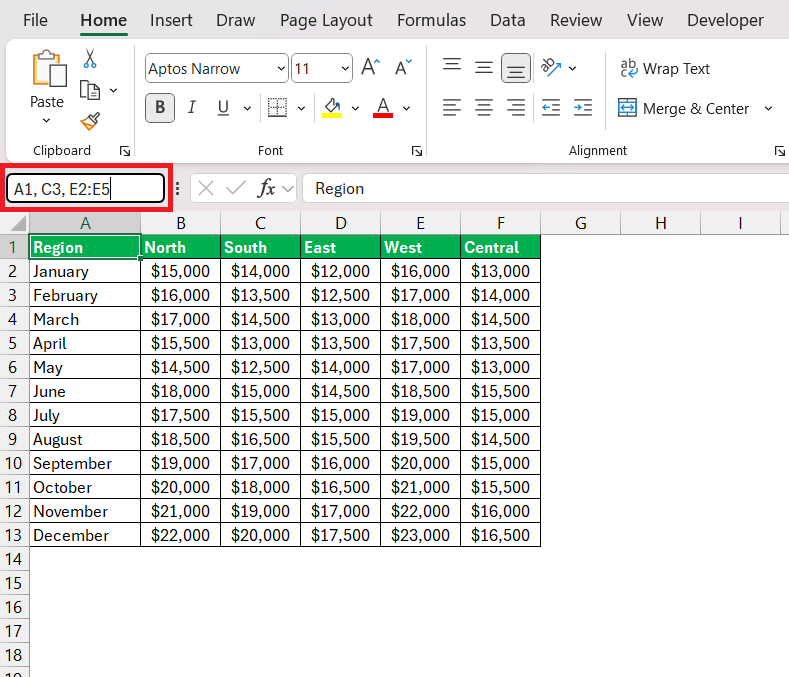This screenshot has height=677, width=789.
Task: Toggle Bold formatting
Action: point(160,108)
